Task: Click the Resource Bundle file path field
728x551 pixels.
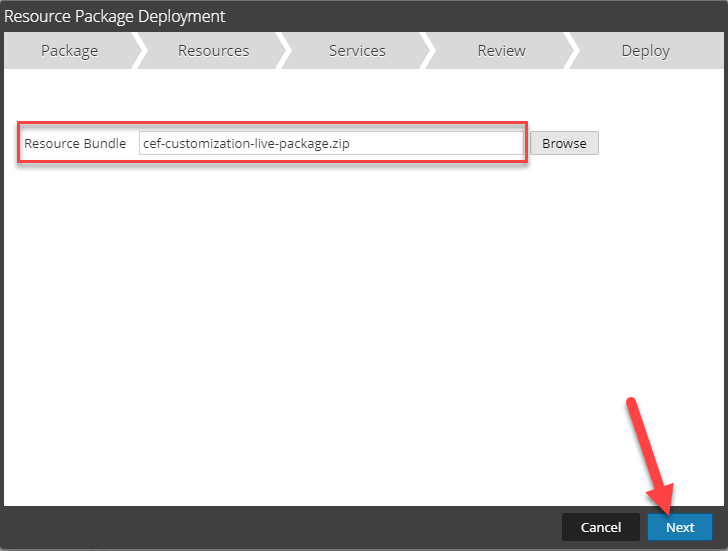Action: (330, 143)
